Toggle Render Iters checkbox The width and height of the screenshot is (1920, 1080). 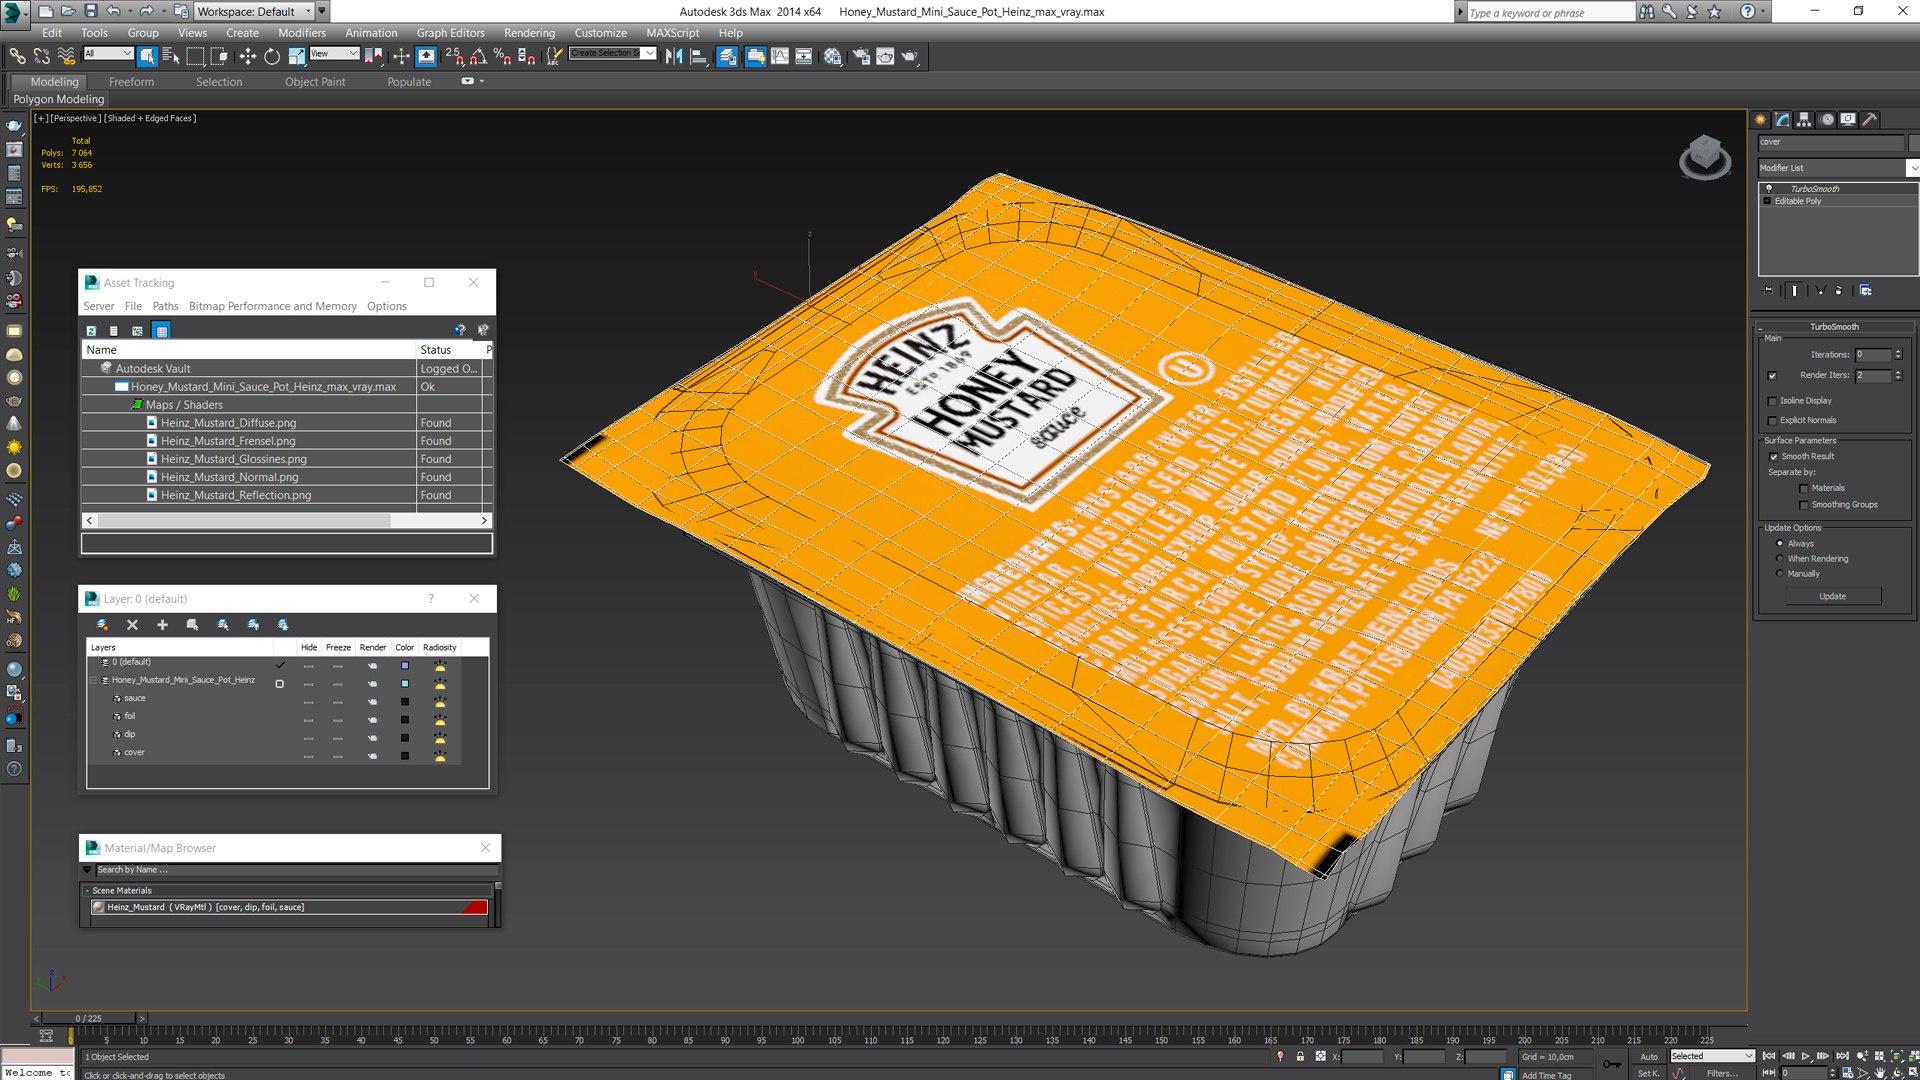[1772, 376]
